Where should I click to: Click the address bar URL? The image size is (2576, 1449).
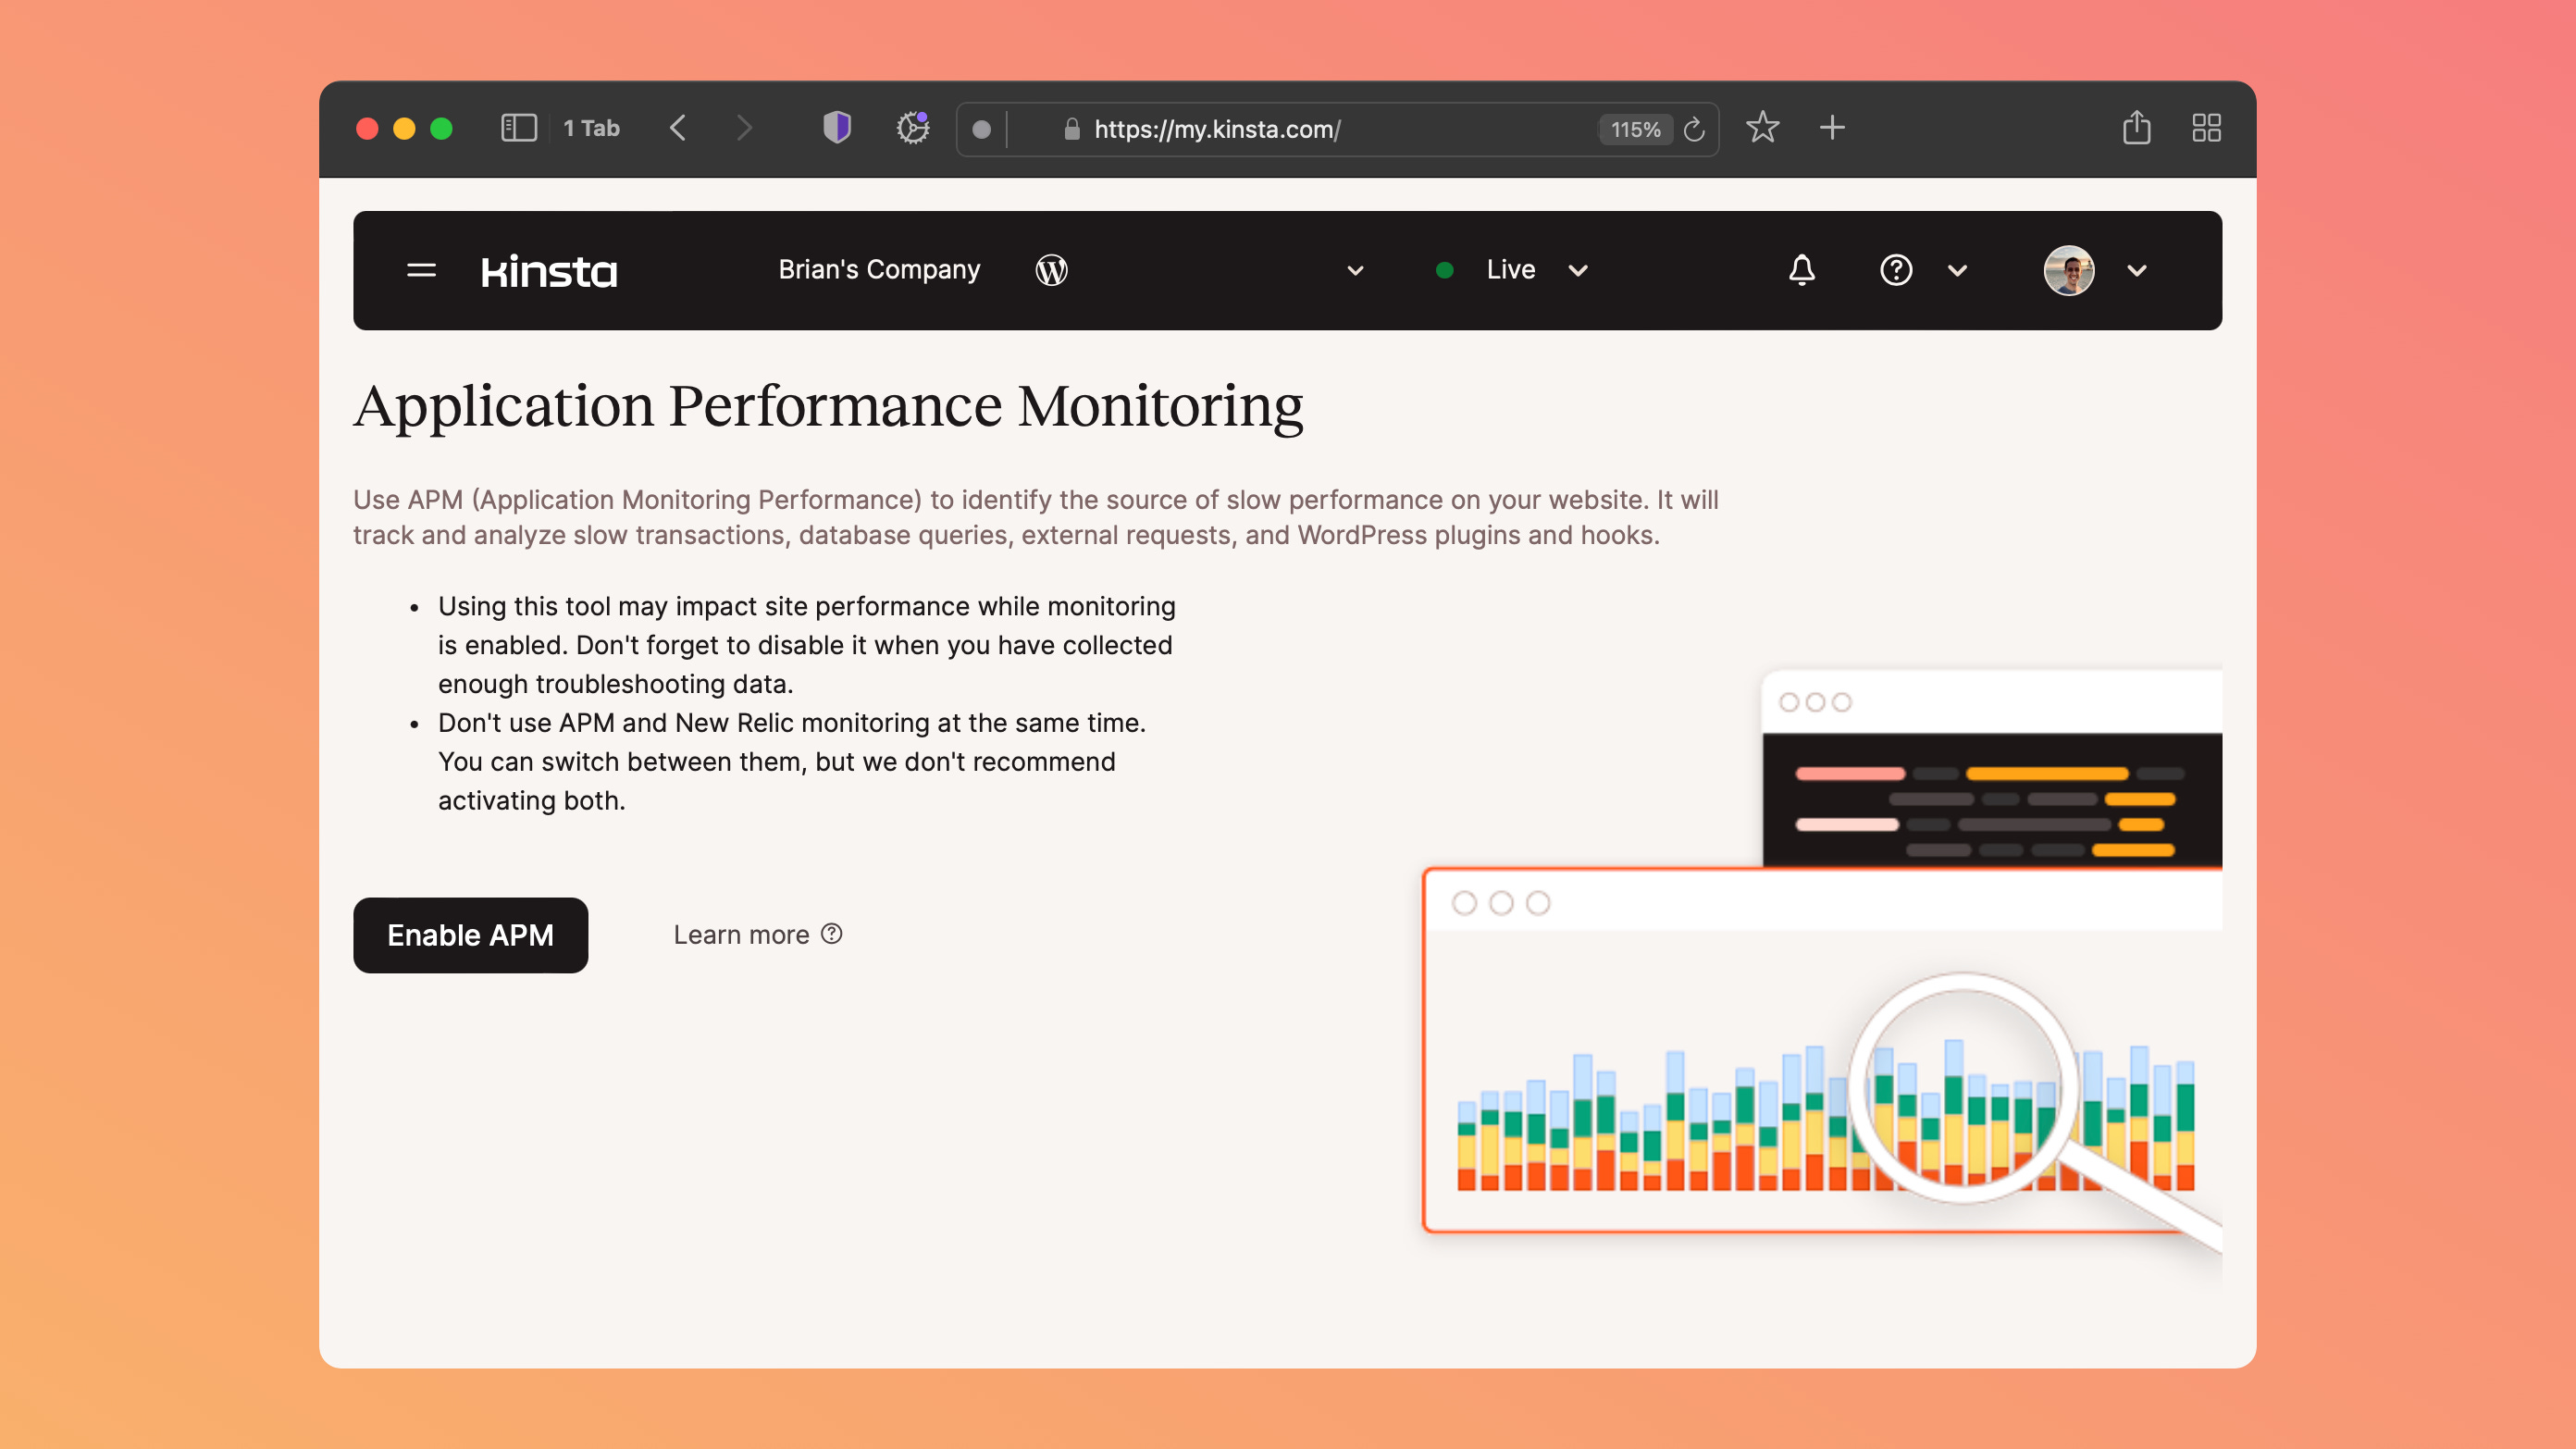pos(1217,129)
